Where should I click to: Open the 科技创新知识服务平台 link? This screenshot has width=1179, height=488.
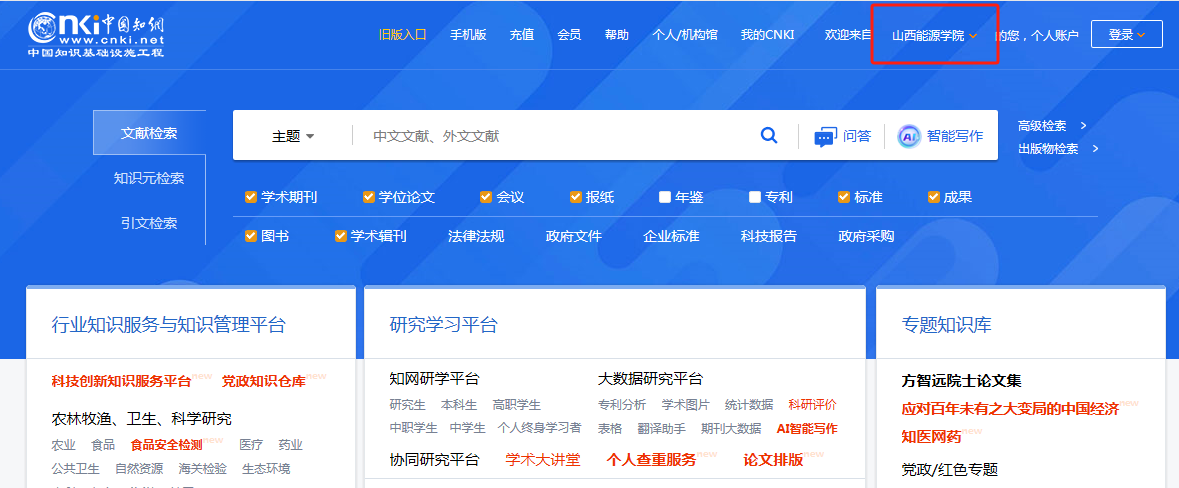click(121, 381)
